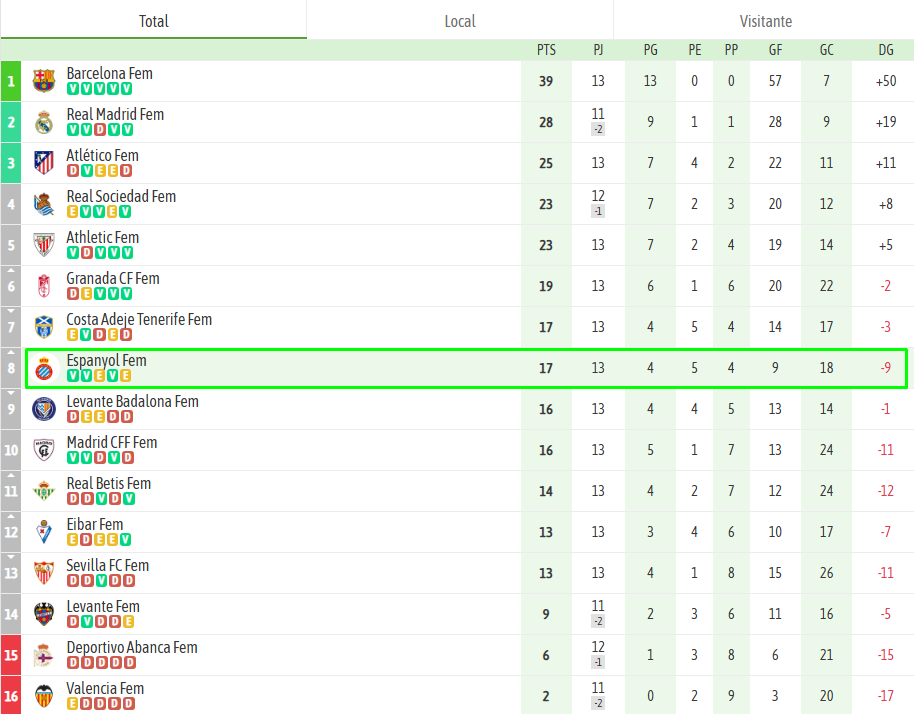Sort the table by DG column header

[x=886, y=50]
